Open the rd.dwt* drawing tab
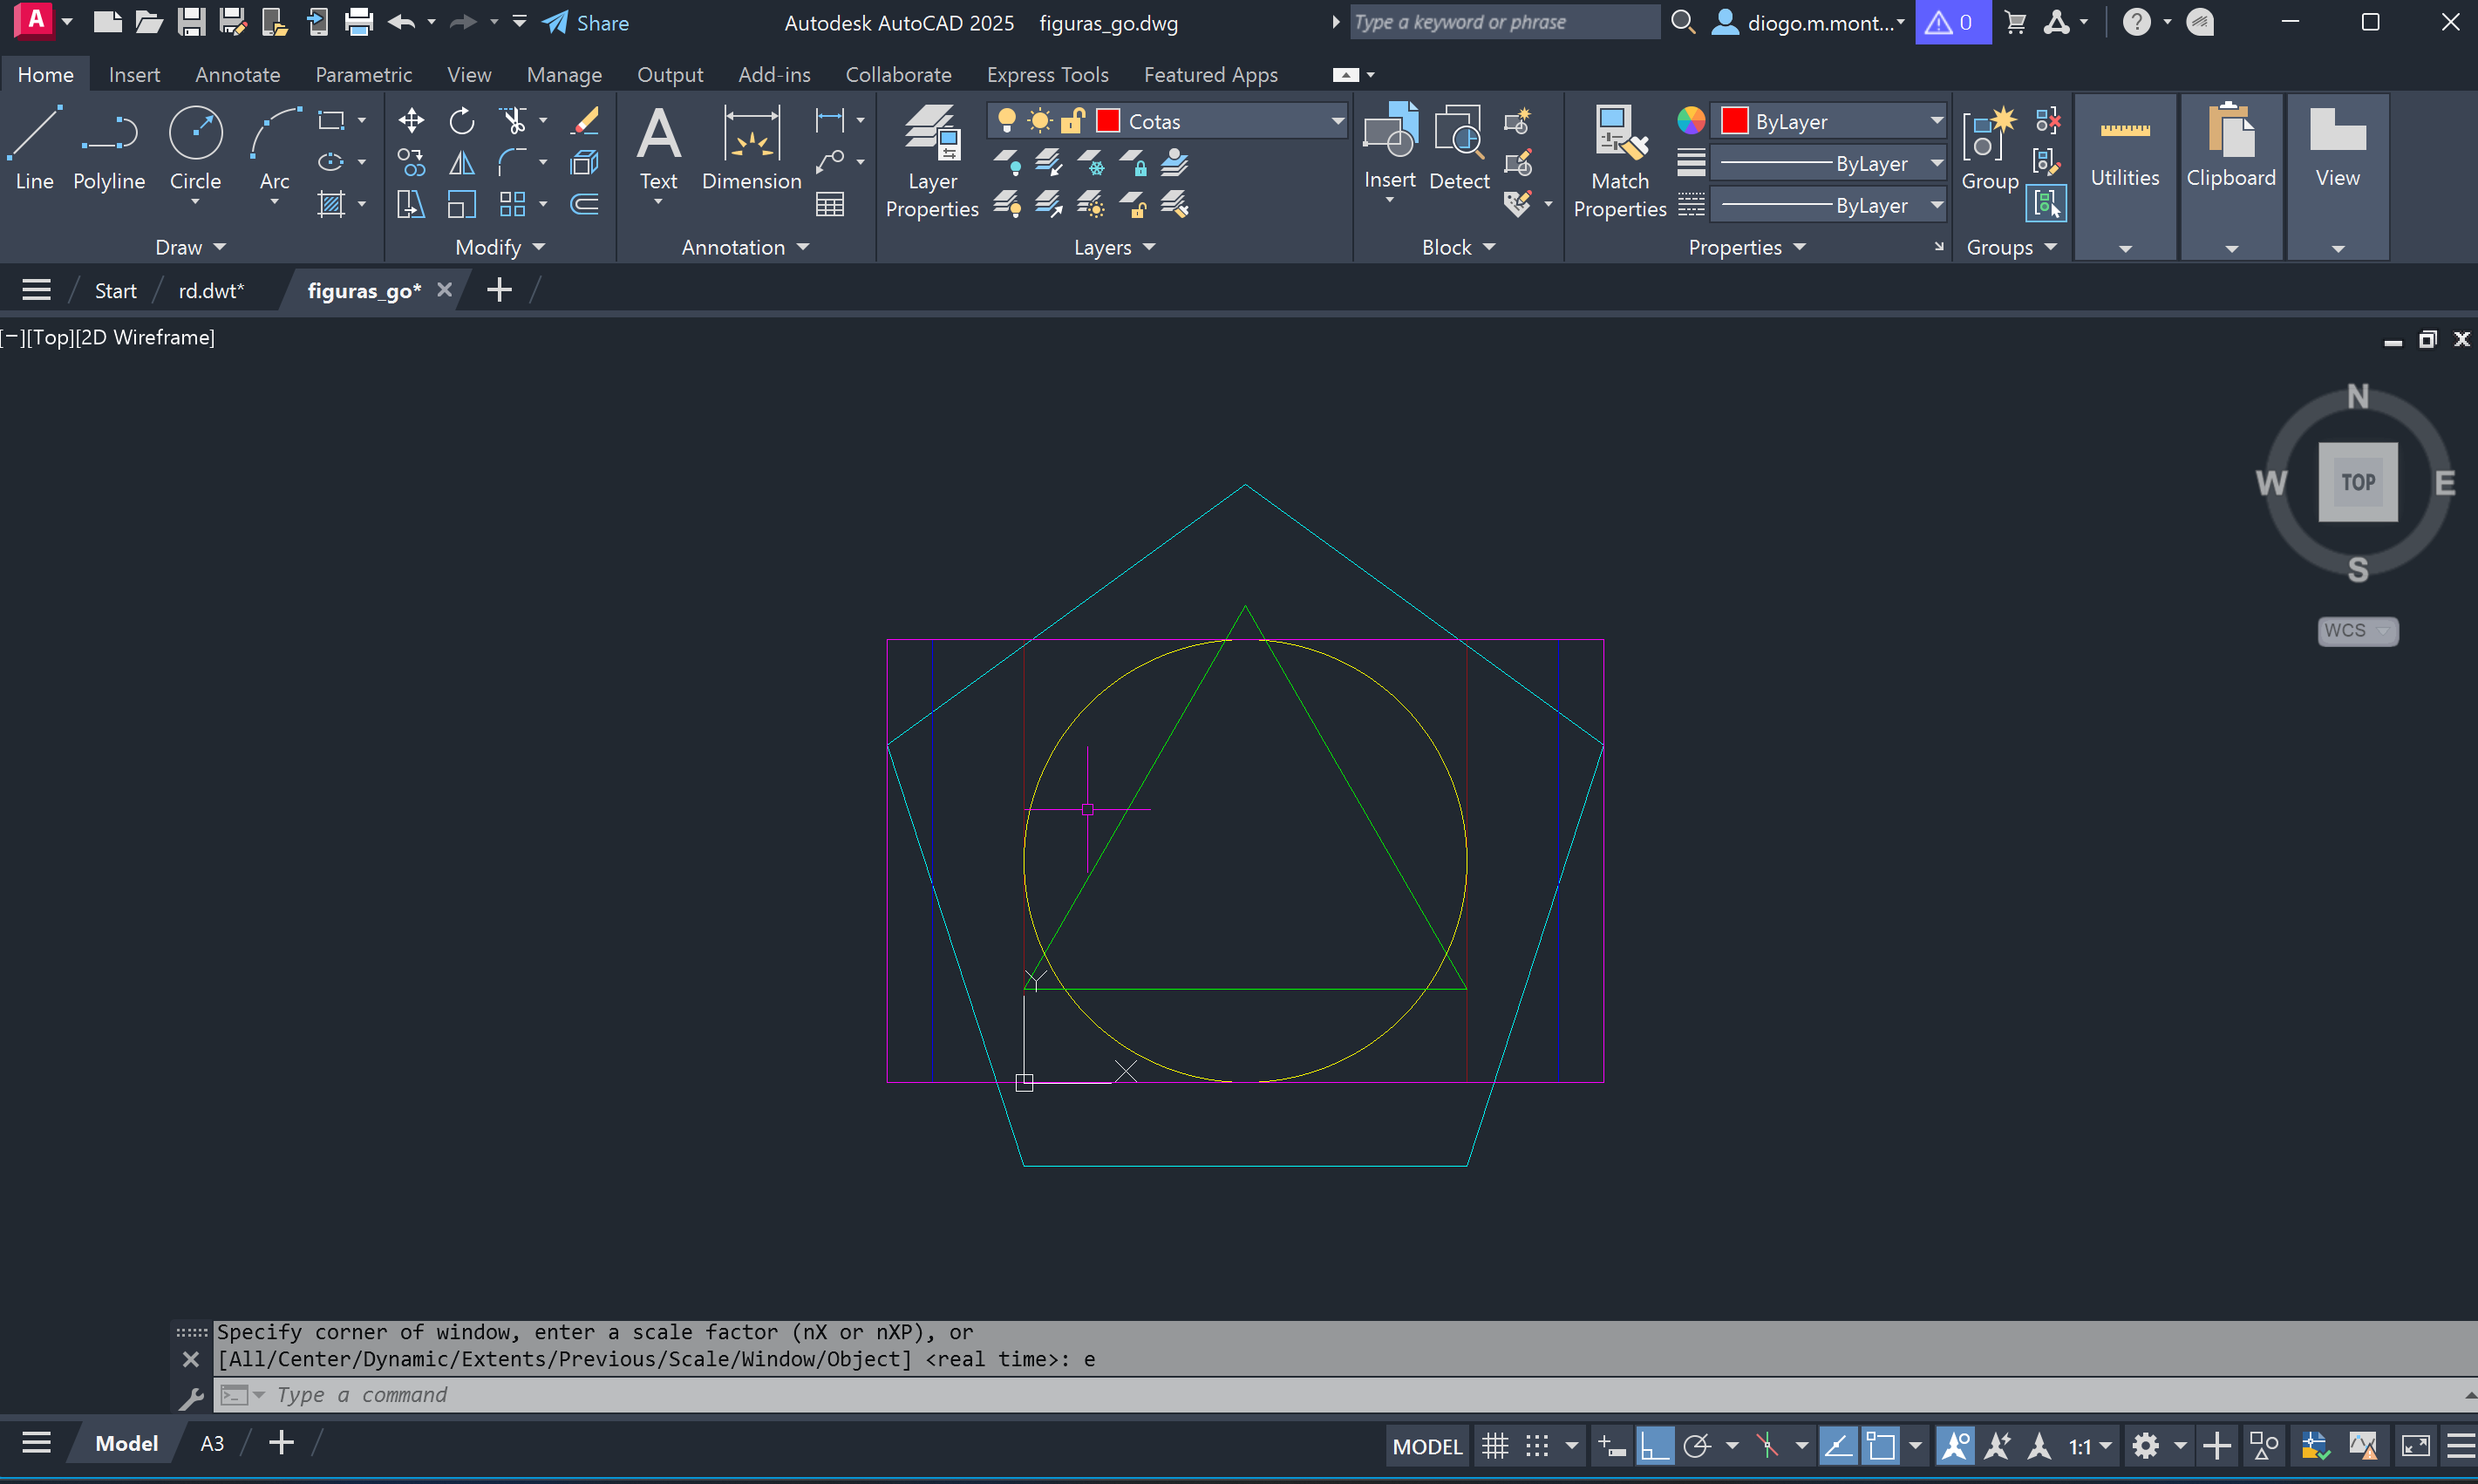This screenshot has height=1484, width=2478. point(211,291)
